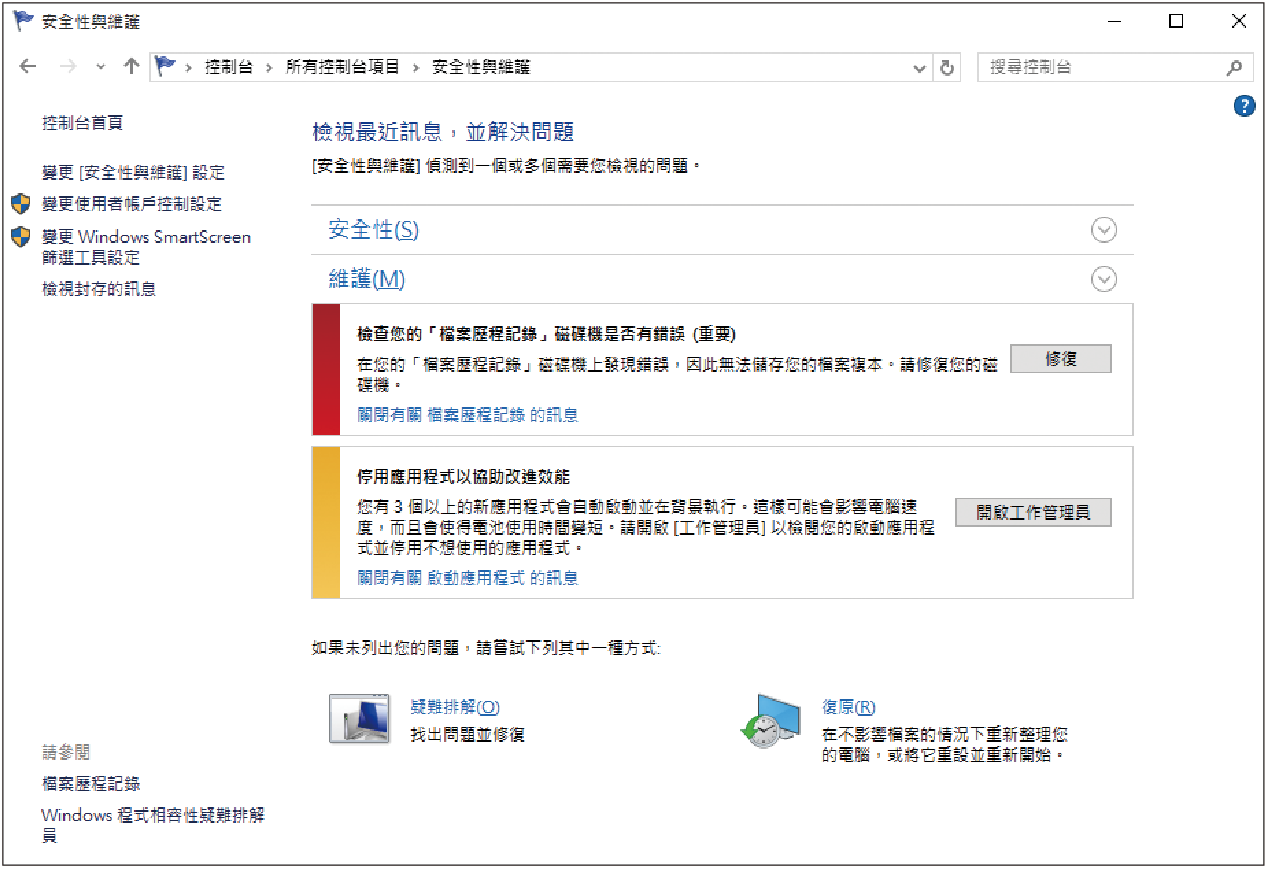Viewport: 1268px width, 869px height.
Task: Click the 所有控制台項目 breadcrumb
Action: (x=343, y=67)
